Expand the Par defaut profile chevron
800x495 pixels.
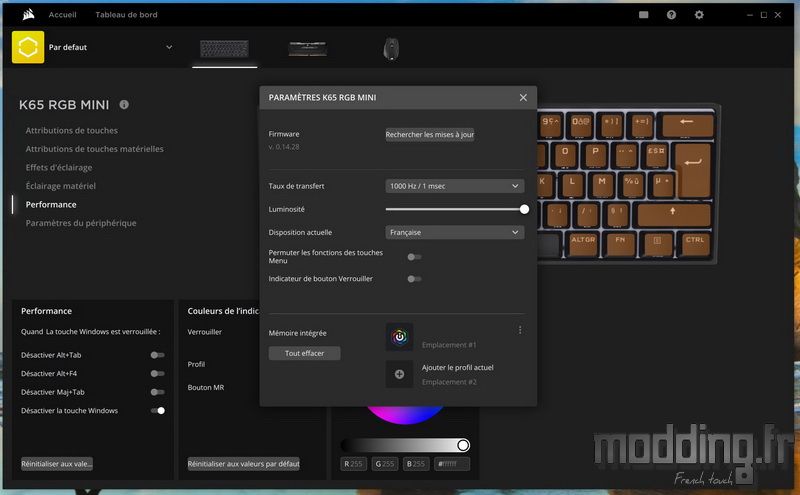[x=169, y=47]
